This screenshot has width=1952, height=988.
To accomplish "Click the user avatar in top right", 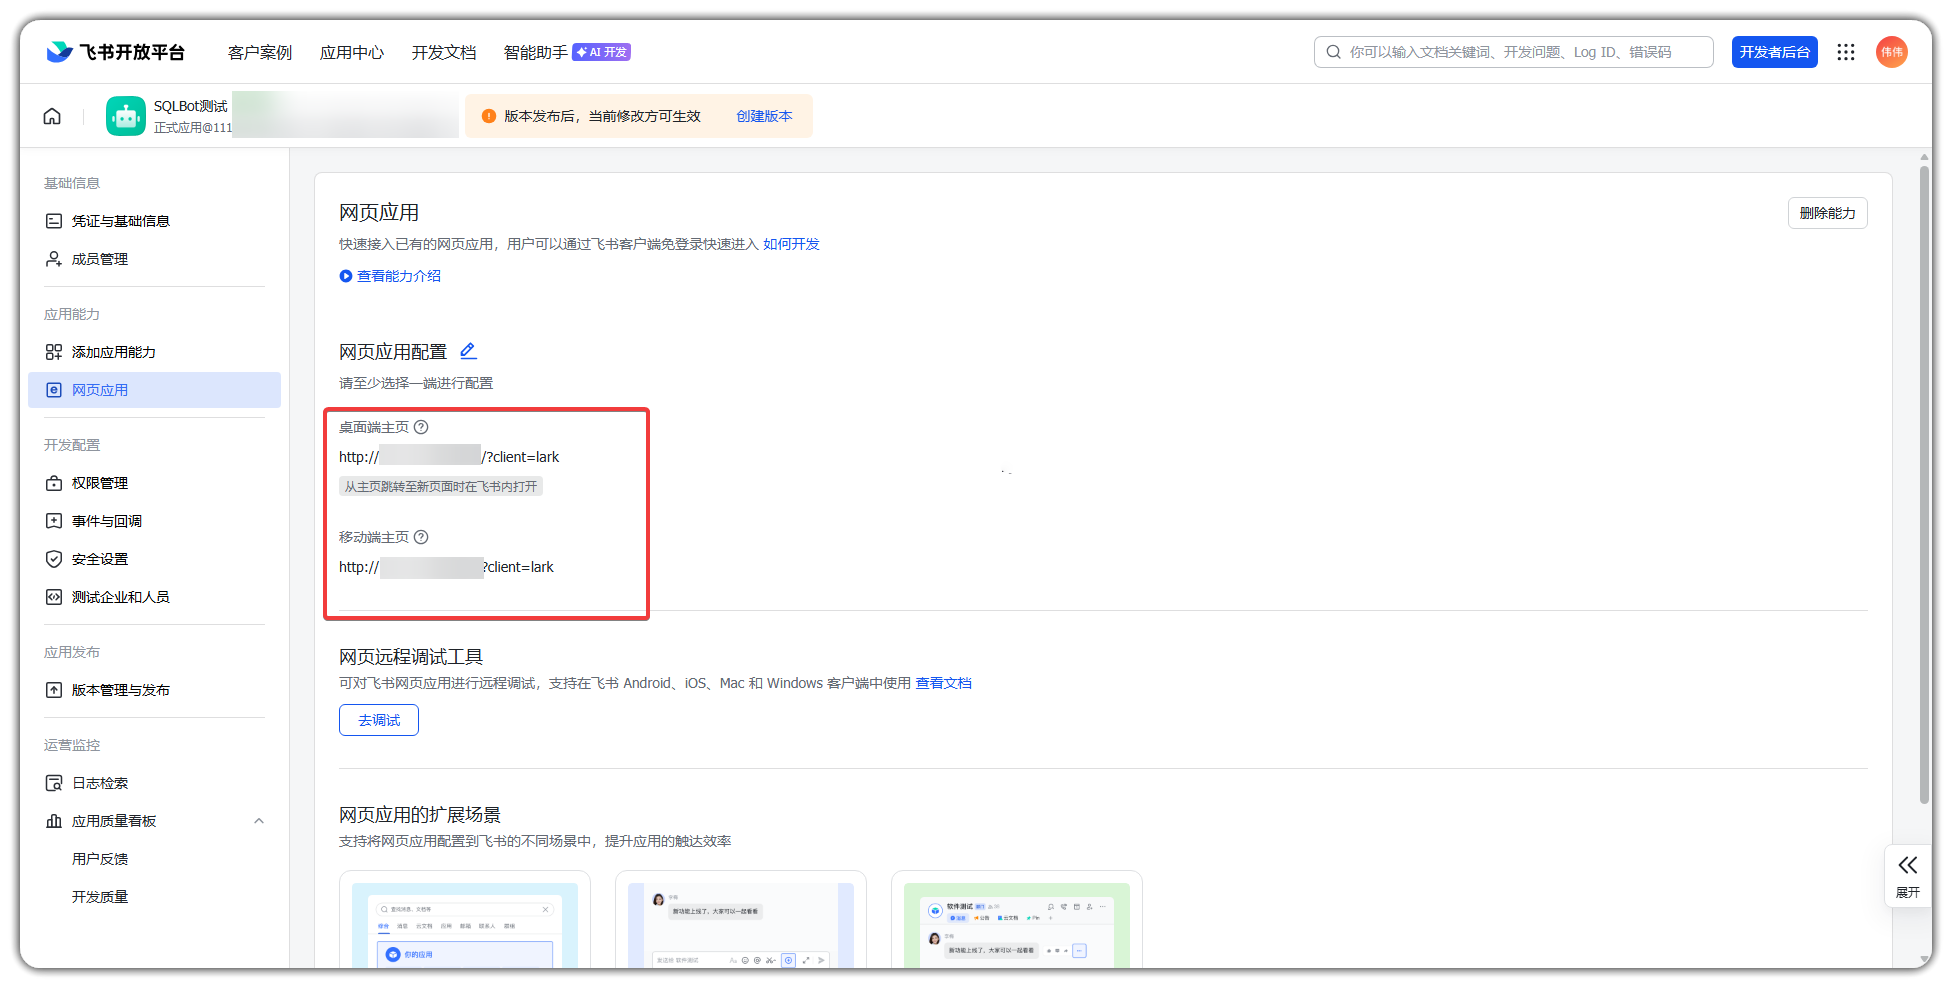I will (1890, 52).
